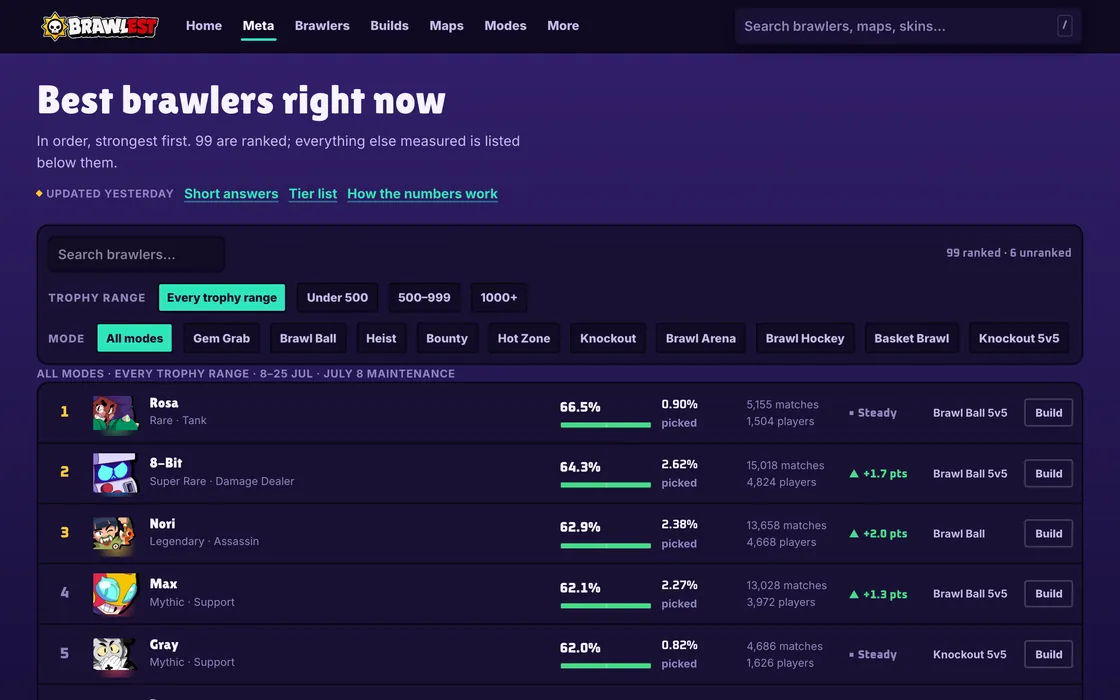Click Gray's Knockout 5v5 best mode
1120x700 pixels.
969,654
